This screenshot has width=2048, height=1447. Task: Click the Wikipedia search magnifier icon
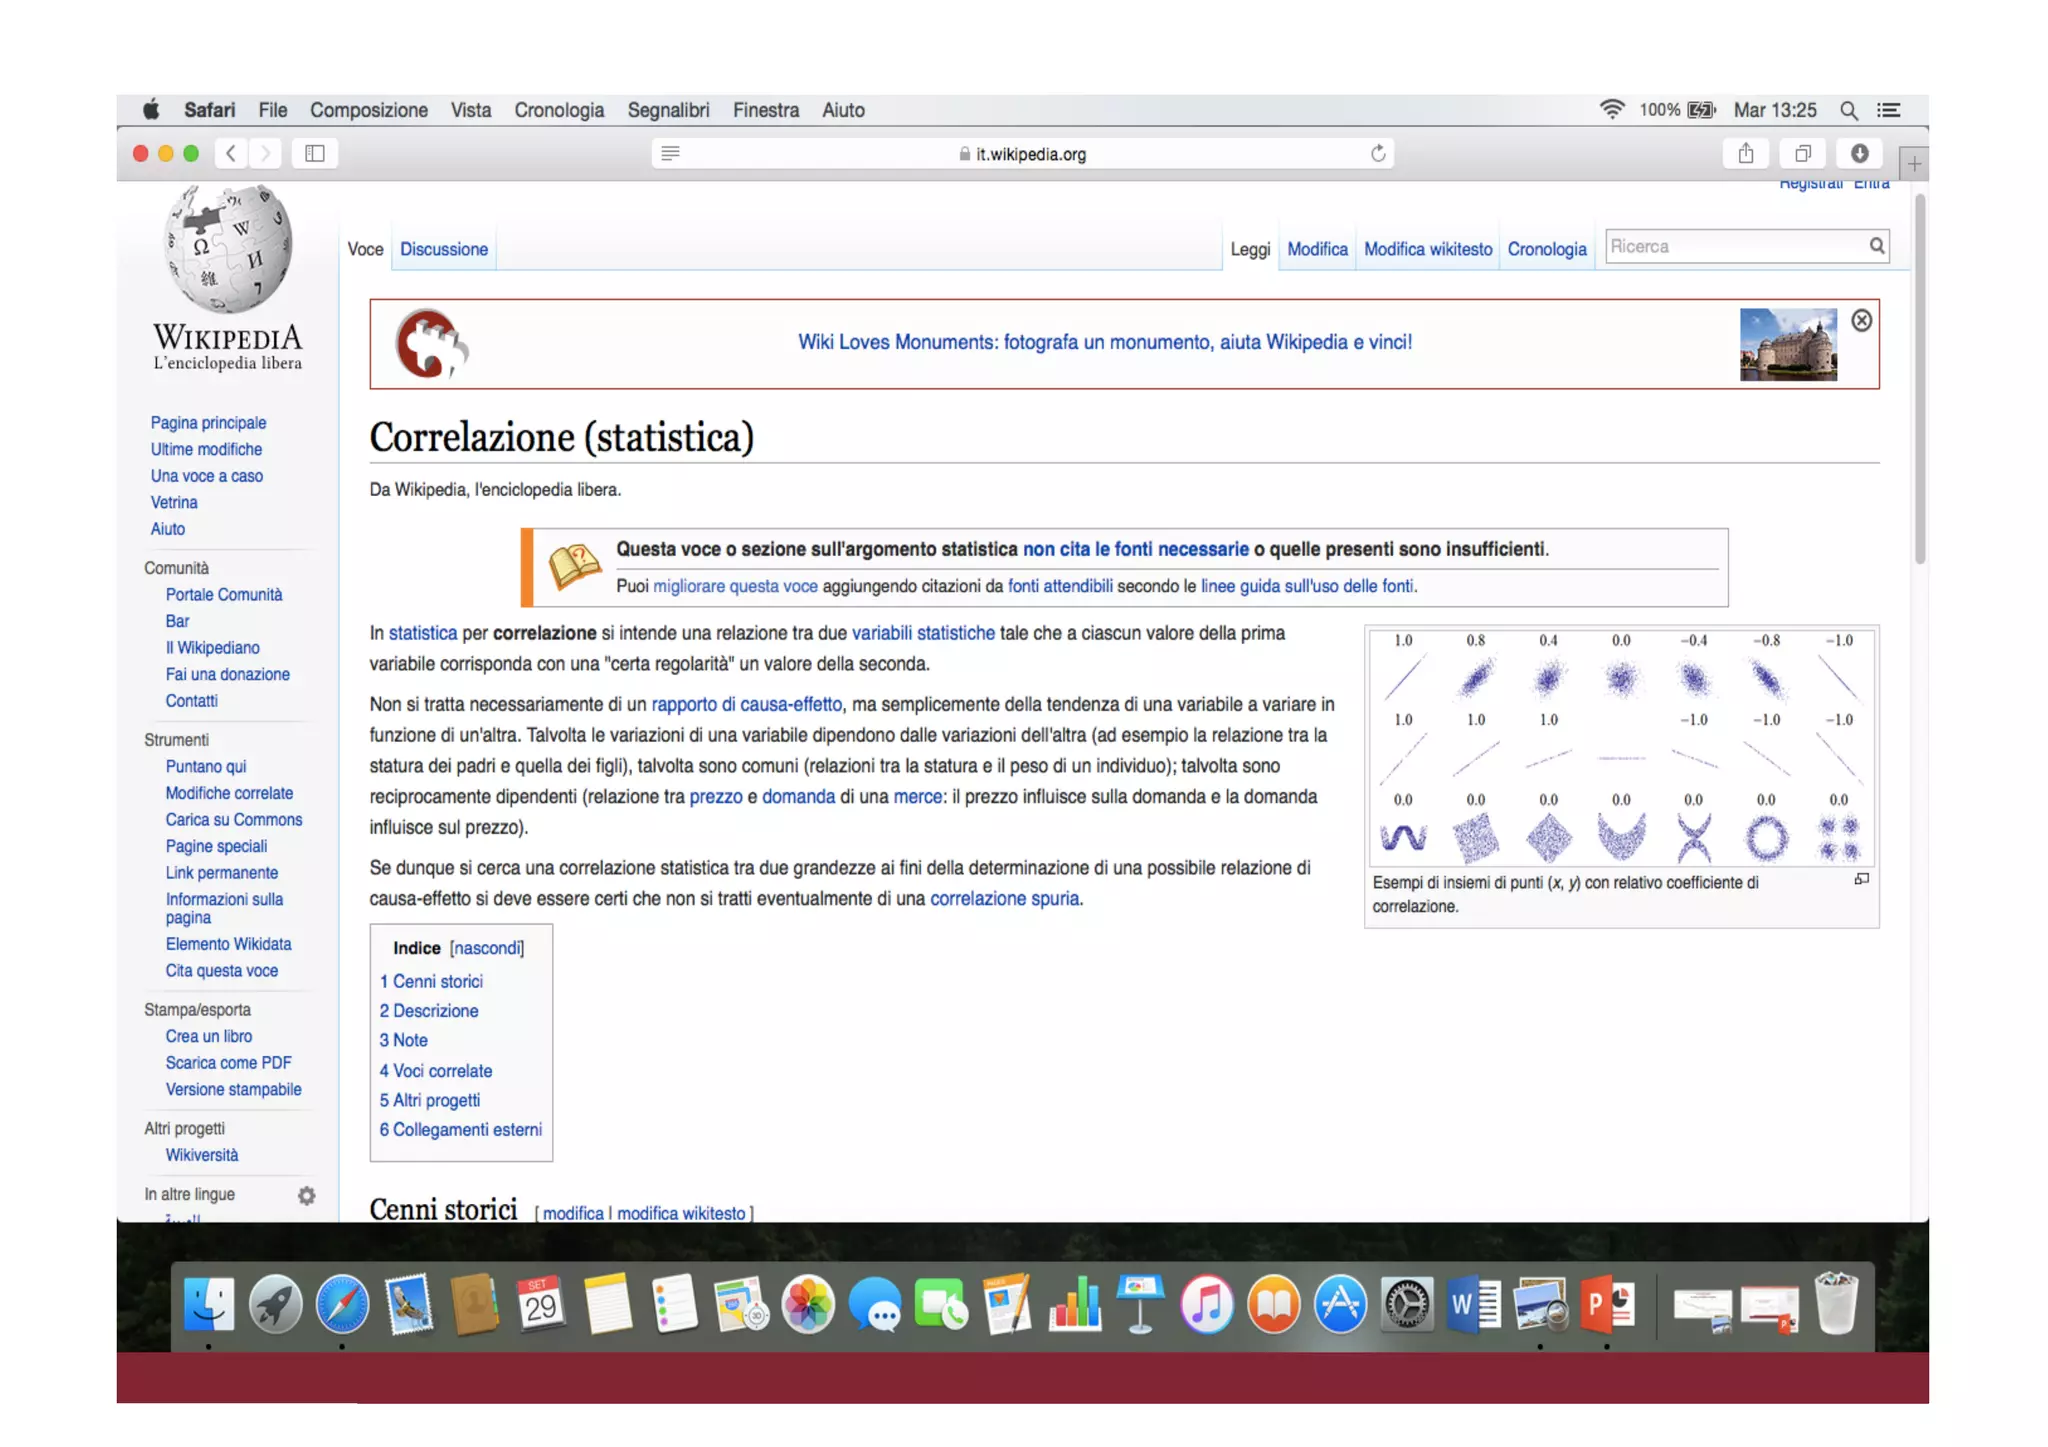pyautogui.click(x=1876, y=246)
